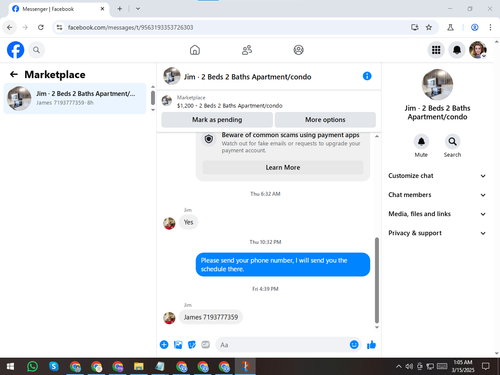Choose a sticker icon in composer
Image resolution: width=500 pixels, height=375 pixels.
click(192, 345)
